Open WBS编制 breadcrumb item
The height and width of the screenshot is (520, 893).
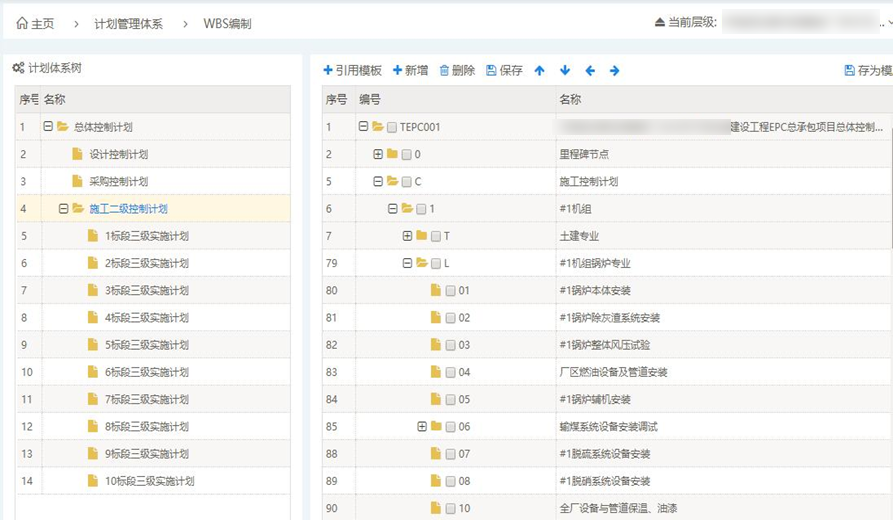[x=227, y=23]
